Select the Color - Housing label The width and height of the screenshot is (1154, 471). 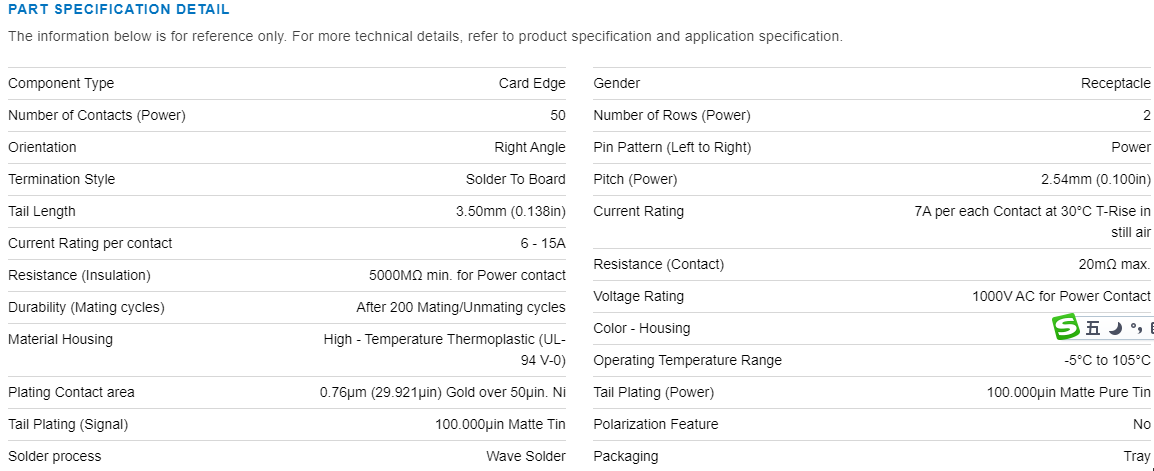[641, 328]
